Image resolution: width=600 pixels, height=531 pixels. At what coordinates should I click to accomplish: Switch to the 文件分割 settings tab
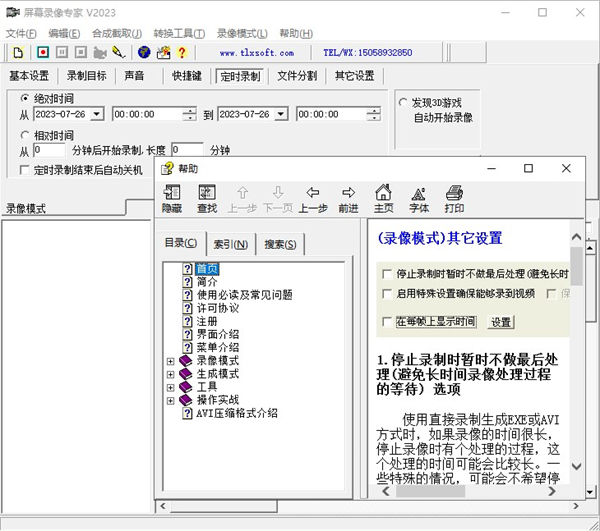297,76
